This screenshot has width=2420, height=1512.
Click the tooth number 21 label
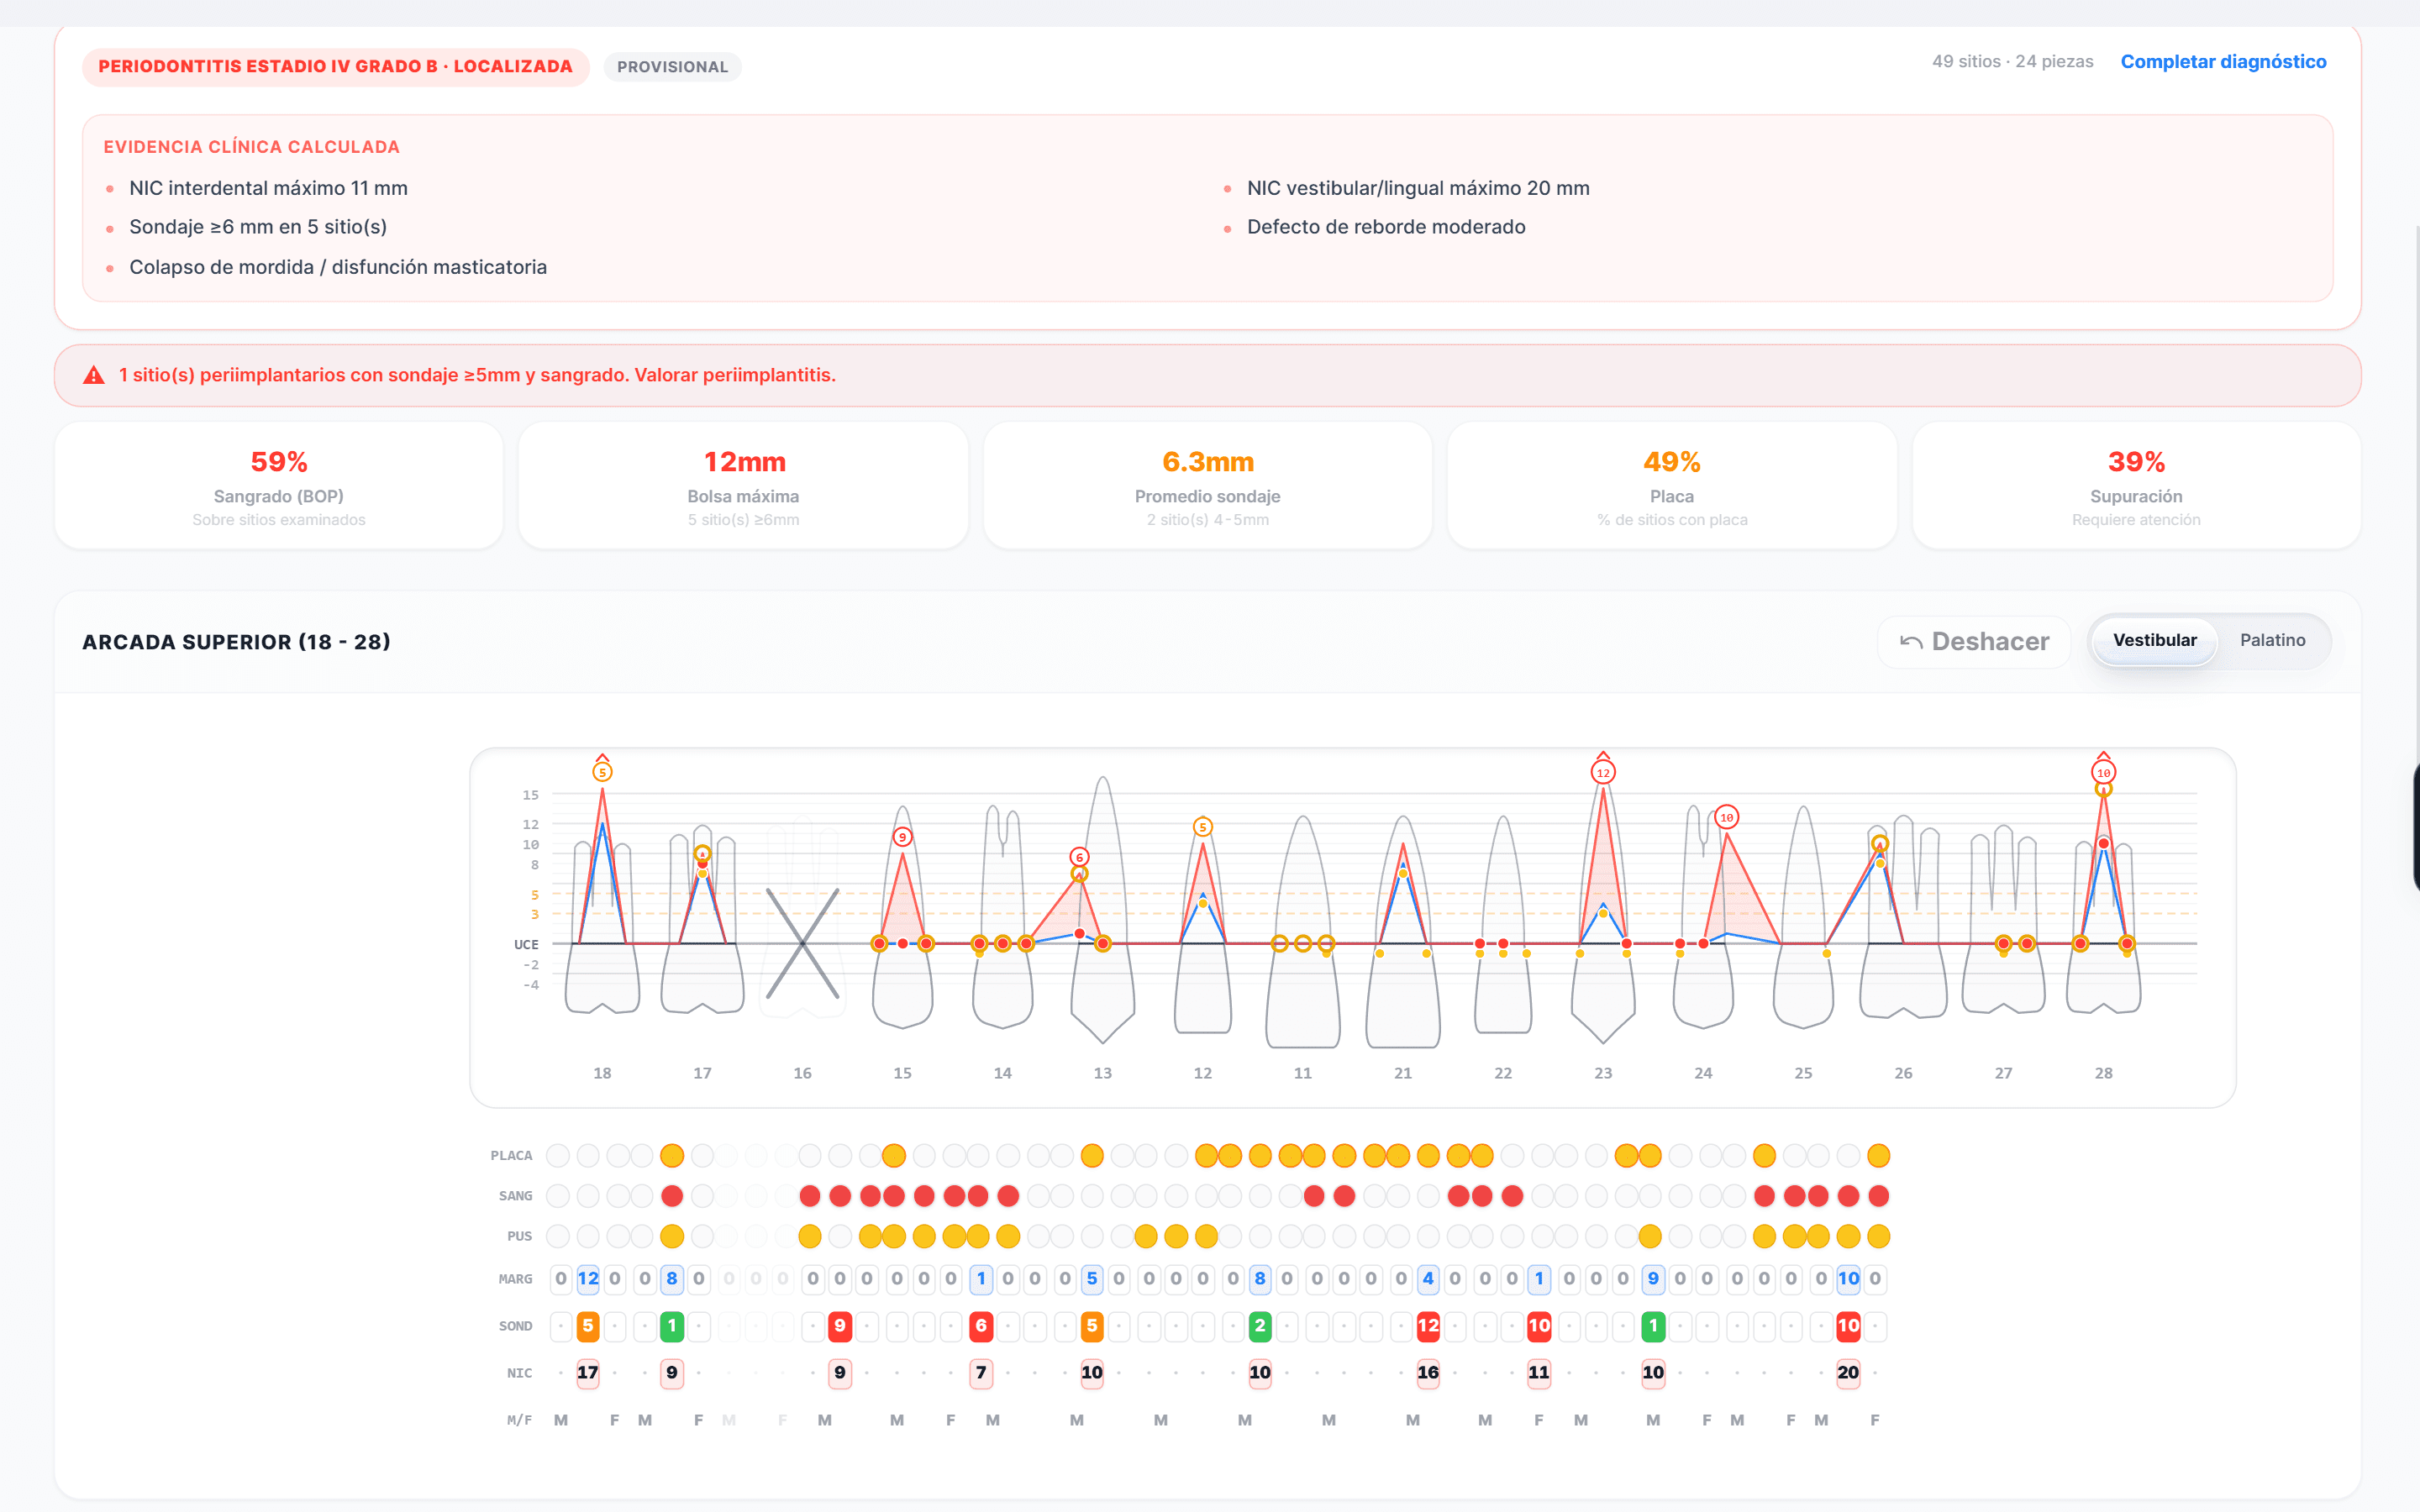point(1403,1073)
